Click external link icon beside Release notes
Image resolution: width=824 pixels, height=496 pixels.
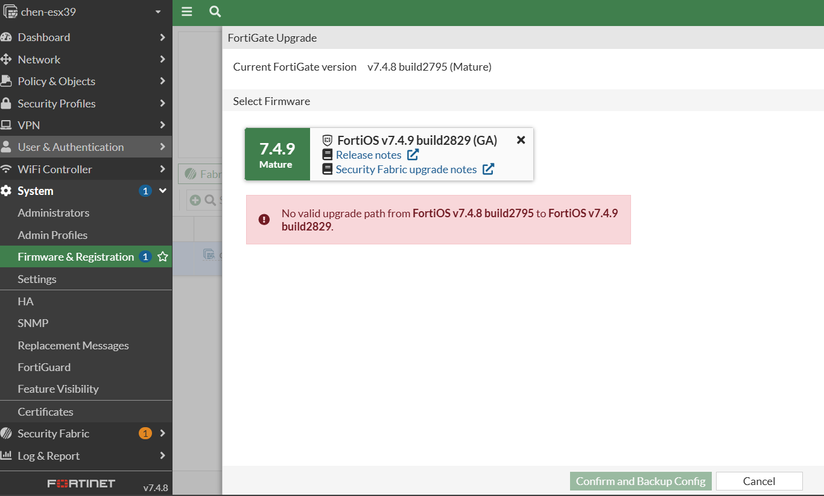click(x=413, y=154)
